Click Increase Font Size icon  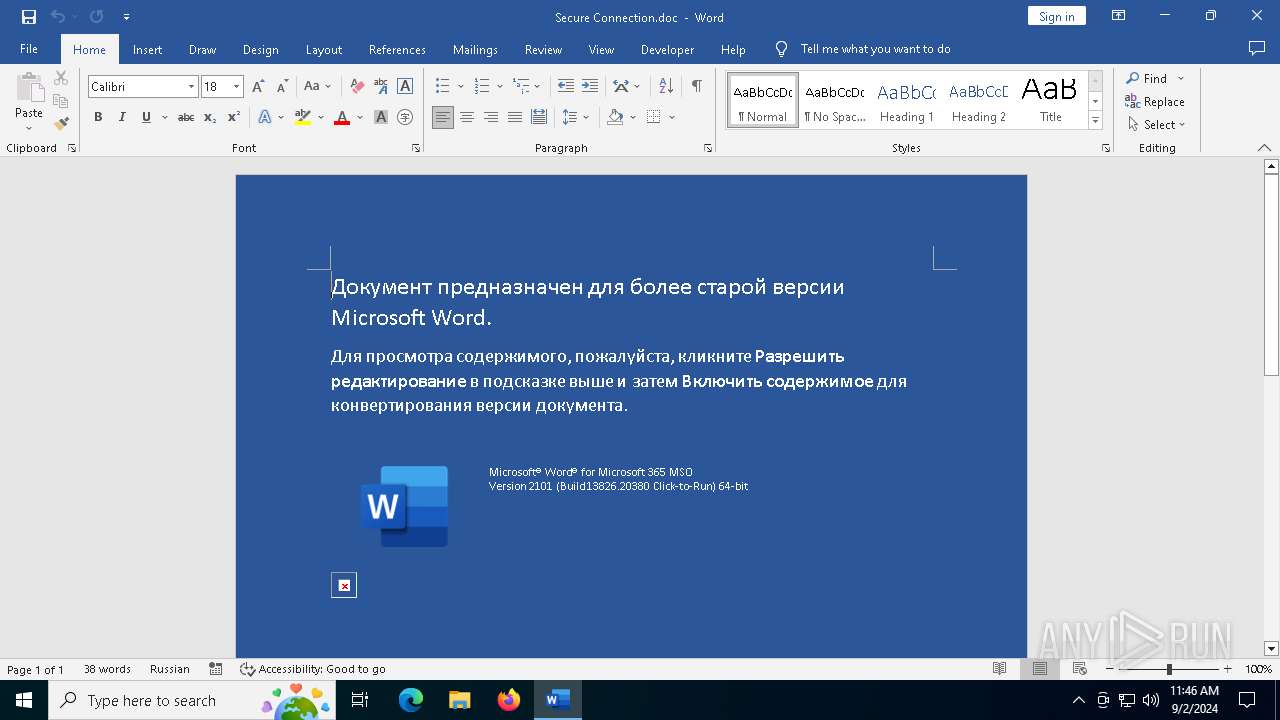point(258,87)
